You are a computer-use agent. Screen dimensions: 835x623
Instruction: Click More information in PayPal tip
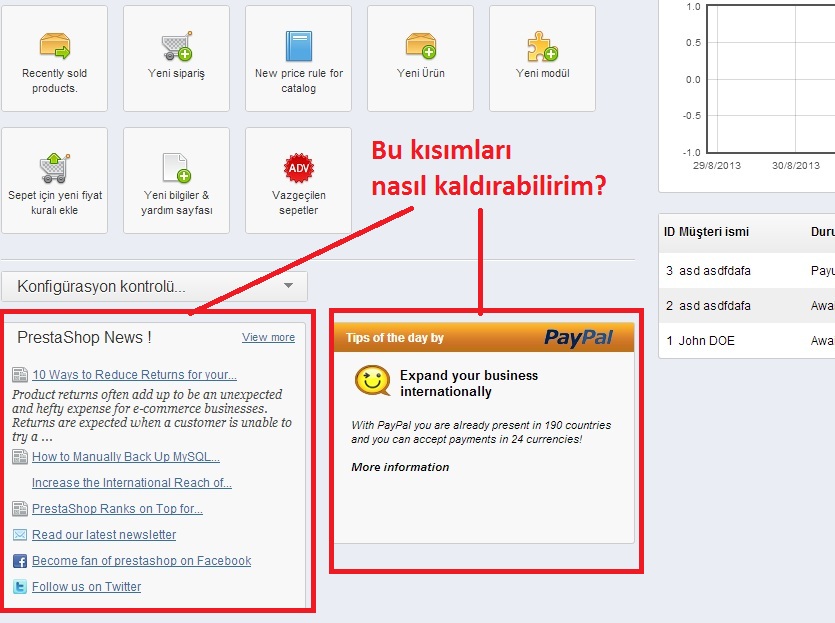(x=400, y=467)
